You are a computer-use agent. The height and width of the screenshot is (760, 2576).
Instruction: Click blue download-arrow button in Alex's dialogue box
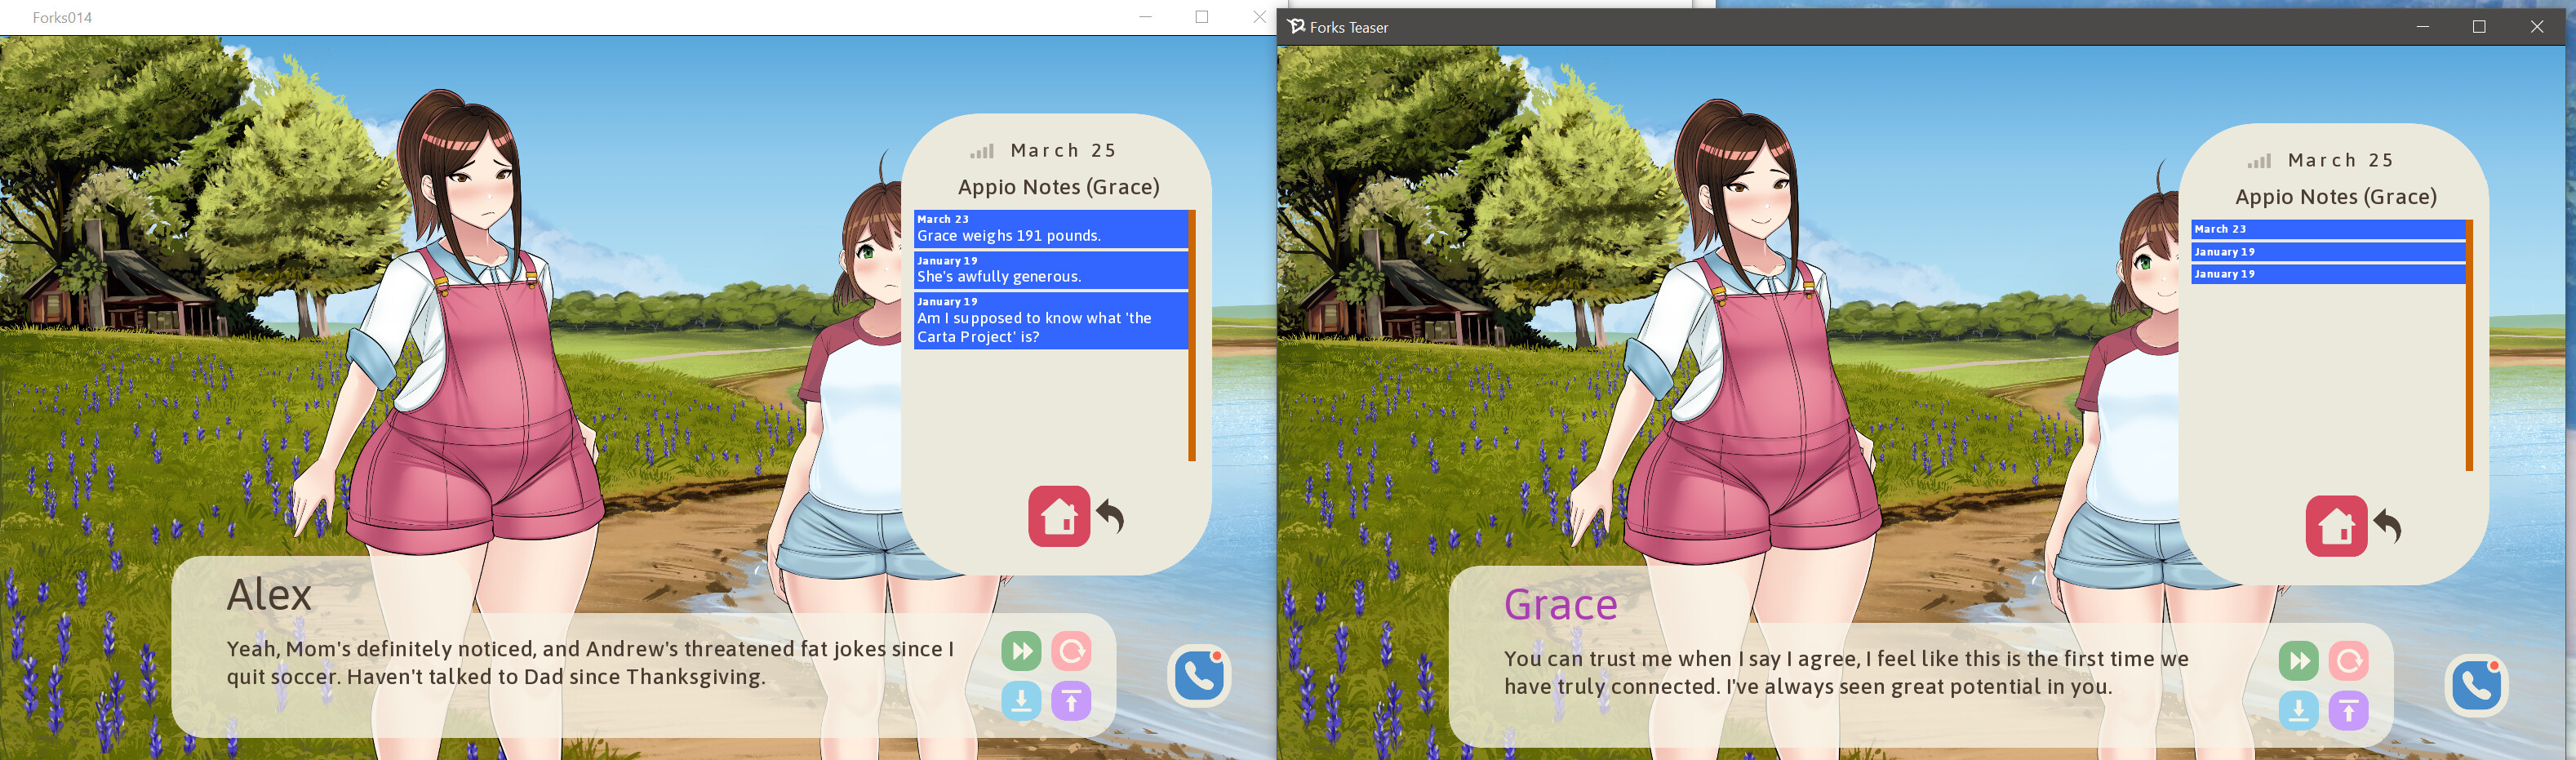click(1021, 701)
